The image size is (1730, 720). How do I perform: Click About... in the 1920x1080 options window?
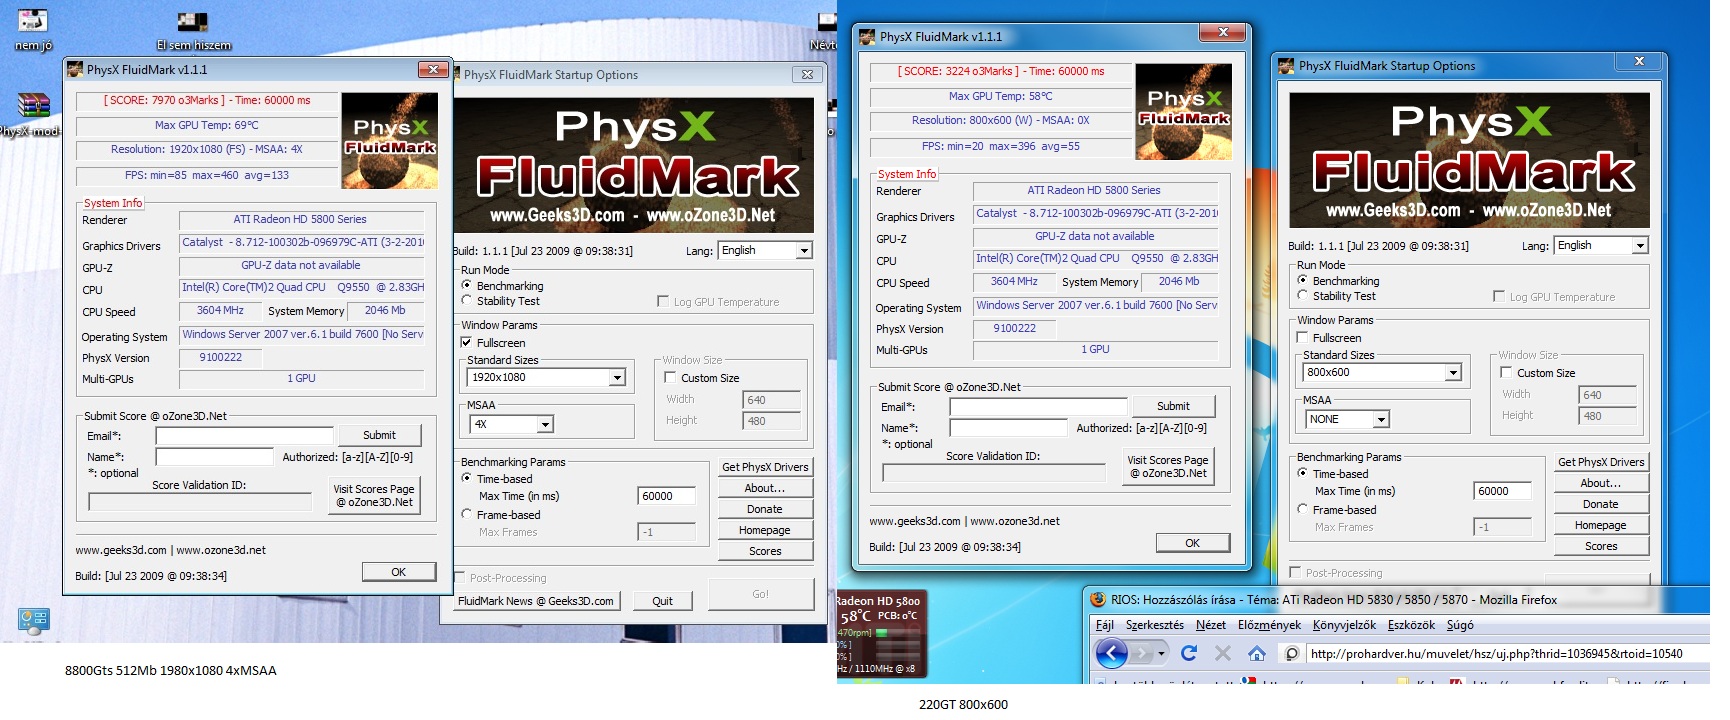tap(765, 488)
